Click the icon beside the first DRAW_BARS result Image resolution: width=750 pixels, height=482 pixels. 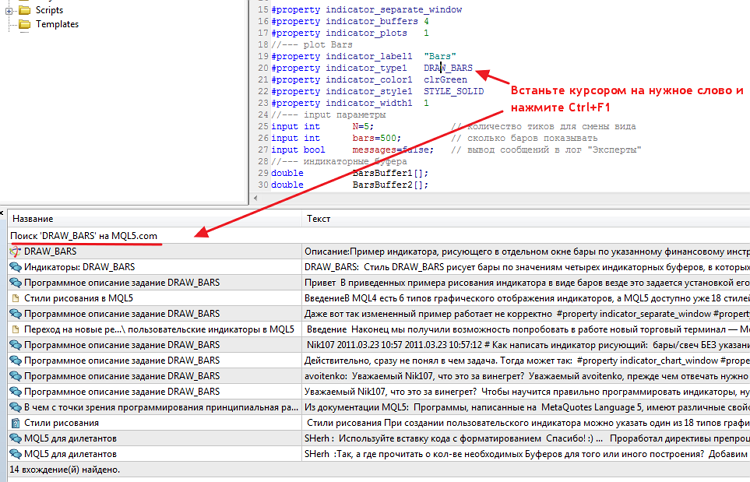[x=15, y=251]
